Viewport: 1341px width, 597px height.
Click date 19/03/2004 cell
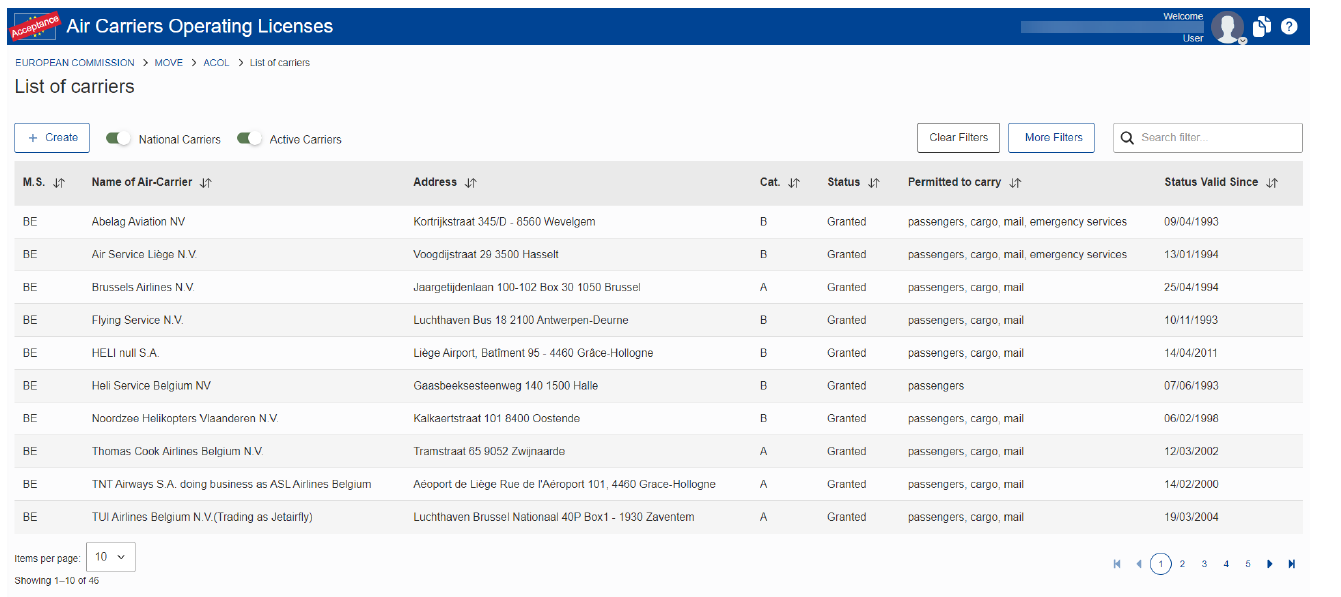point(1191,518)
